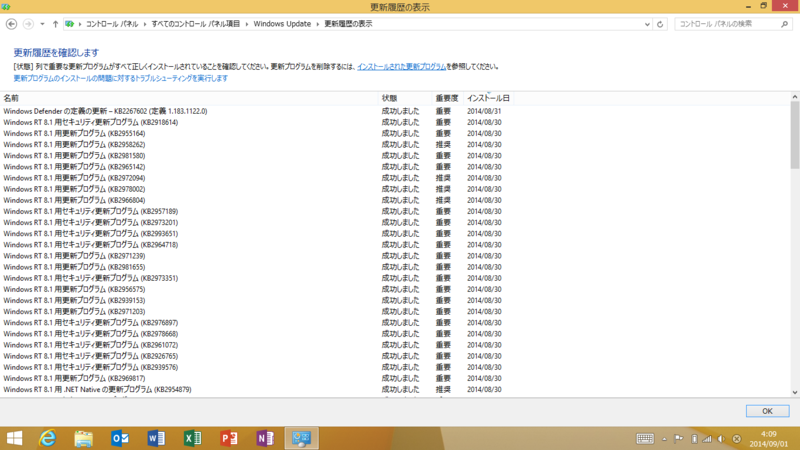Show hidden tray icons arrow
Image resolution: width=800 pixels, height=450 pixels.
coord(664,439)
